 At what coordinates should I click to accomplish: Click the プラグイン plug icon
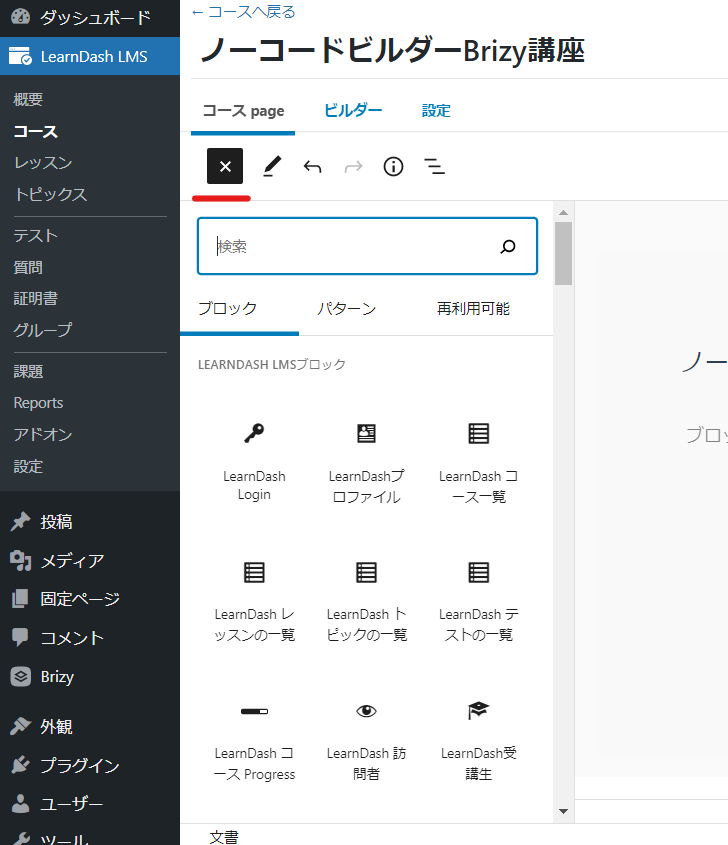click(20, 765)
